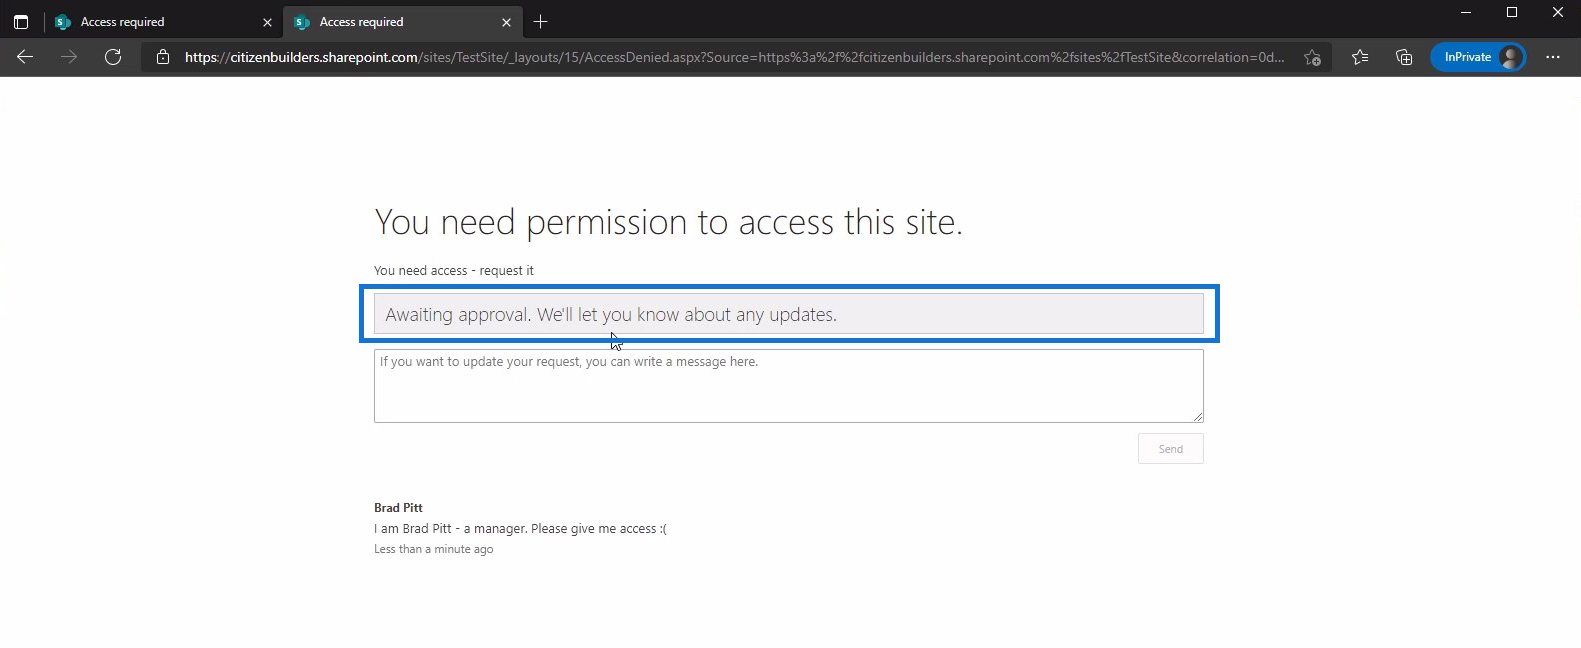
Task: Close the active Access required tab
Action: tap(506, 22)
